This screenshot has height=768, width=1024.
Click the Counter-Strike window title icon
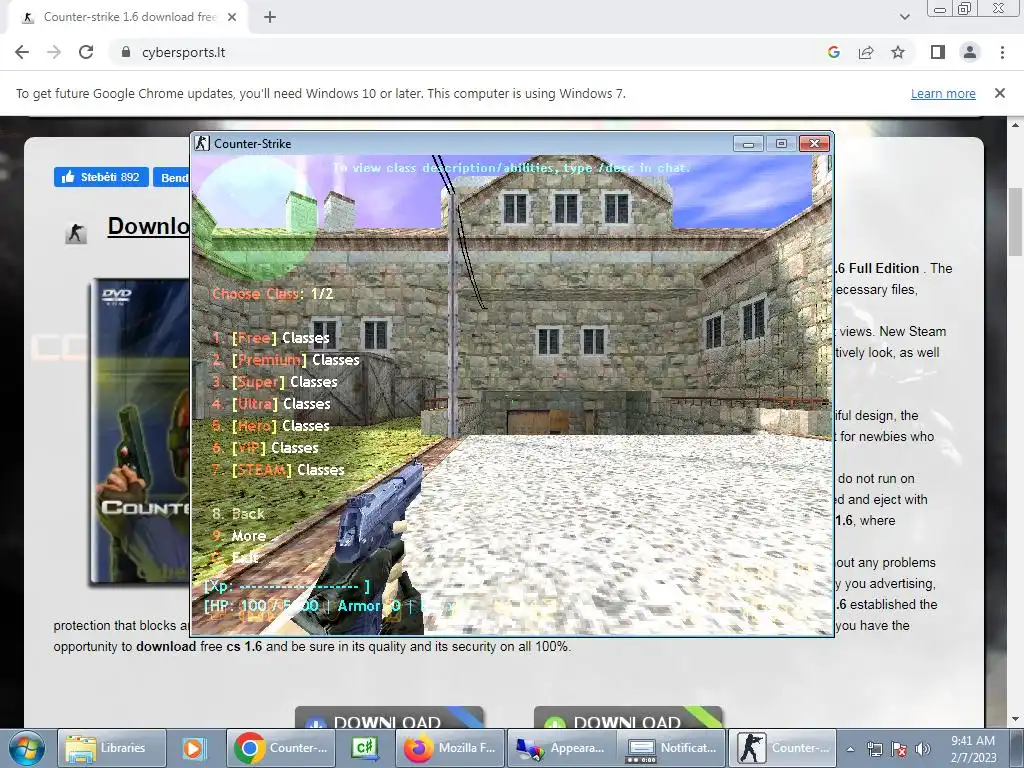(202, 143)
